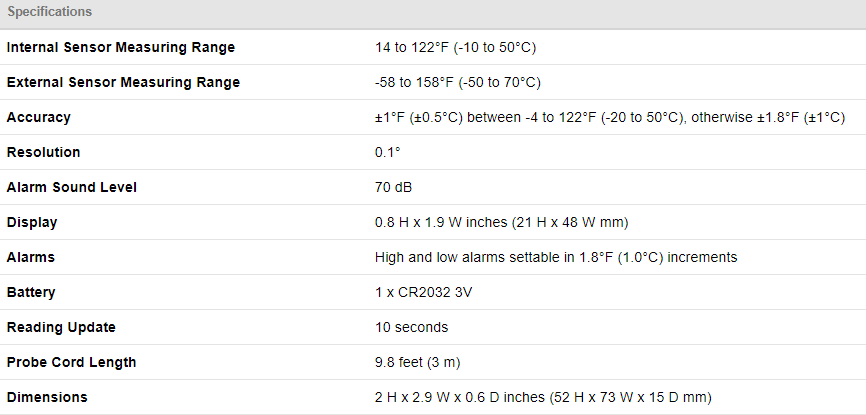The width and height of the screenshot is (866, 415).
Task: Select the Alarm Sound Level label
Action: pyautogui.click(x=72, y=187)
